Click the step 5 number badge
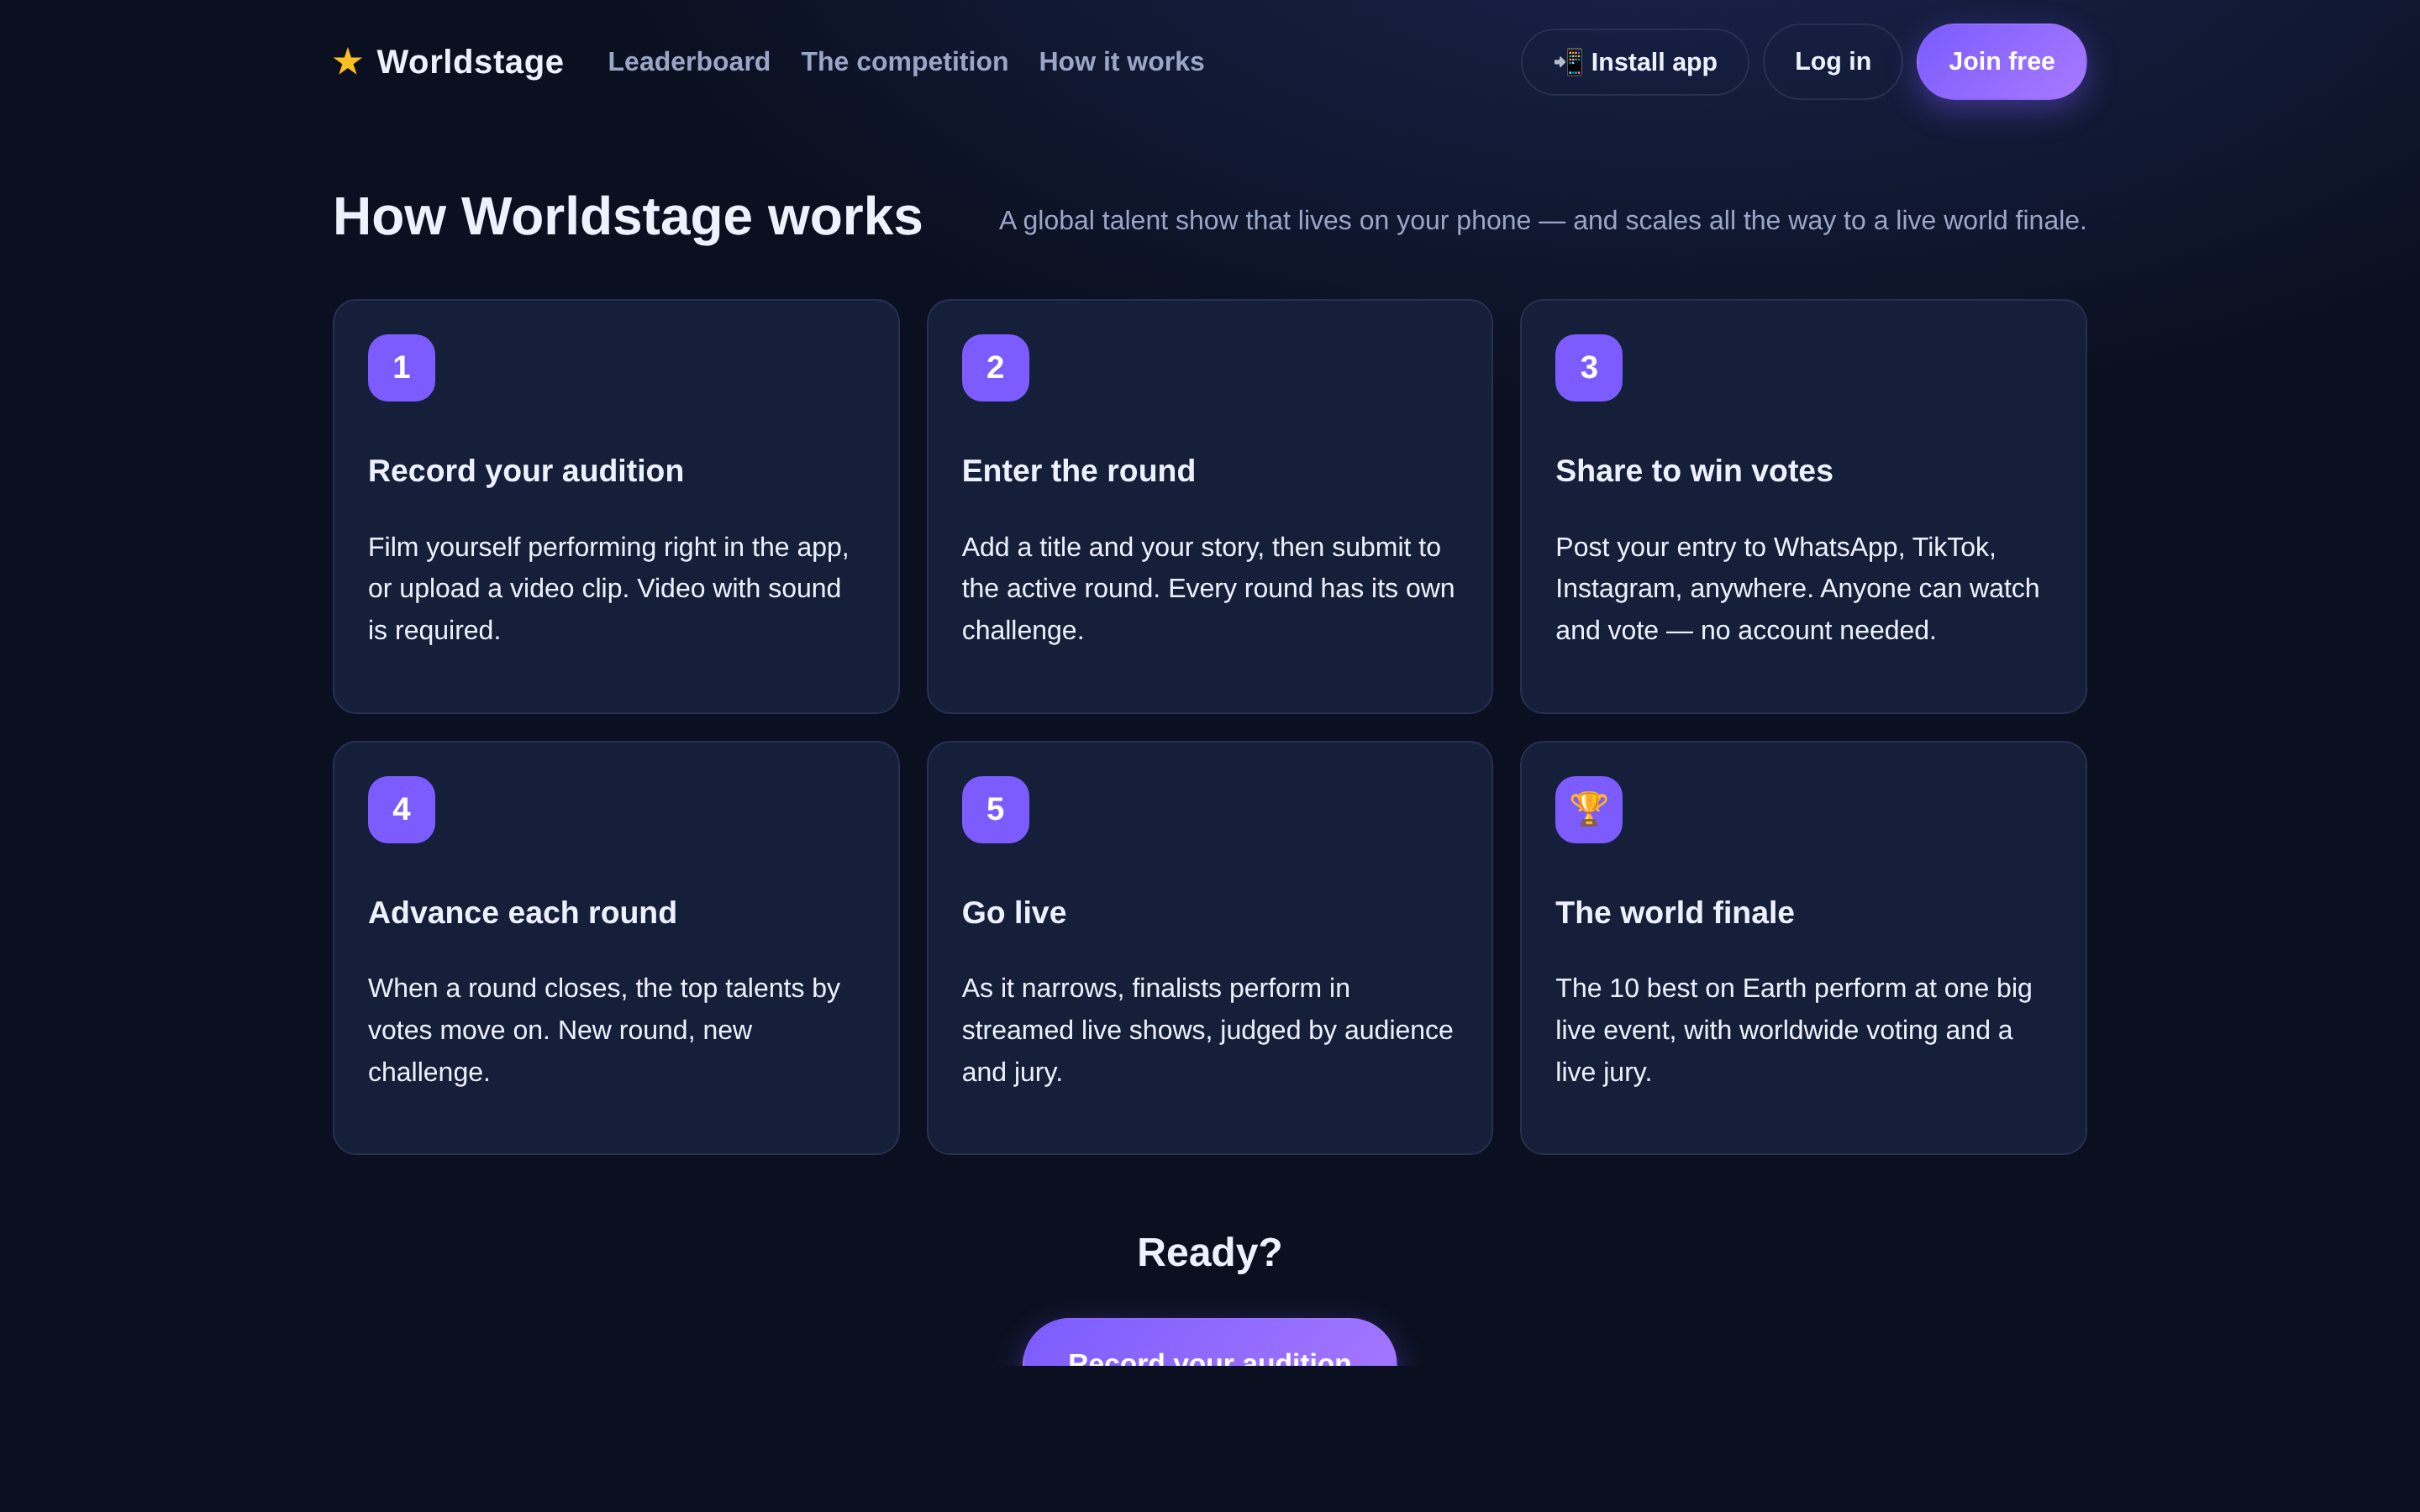The image size is (2420, 1512). click(995, 809)
